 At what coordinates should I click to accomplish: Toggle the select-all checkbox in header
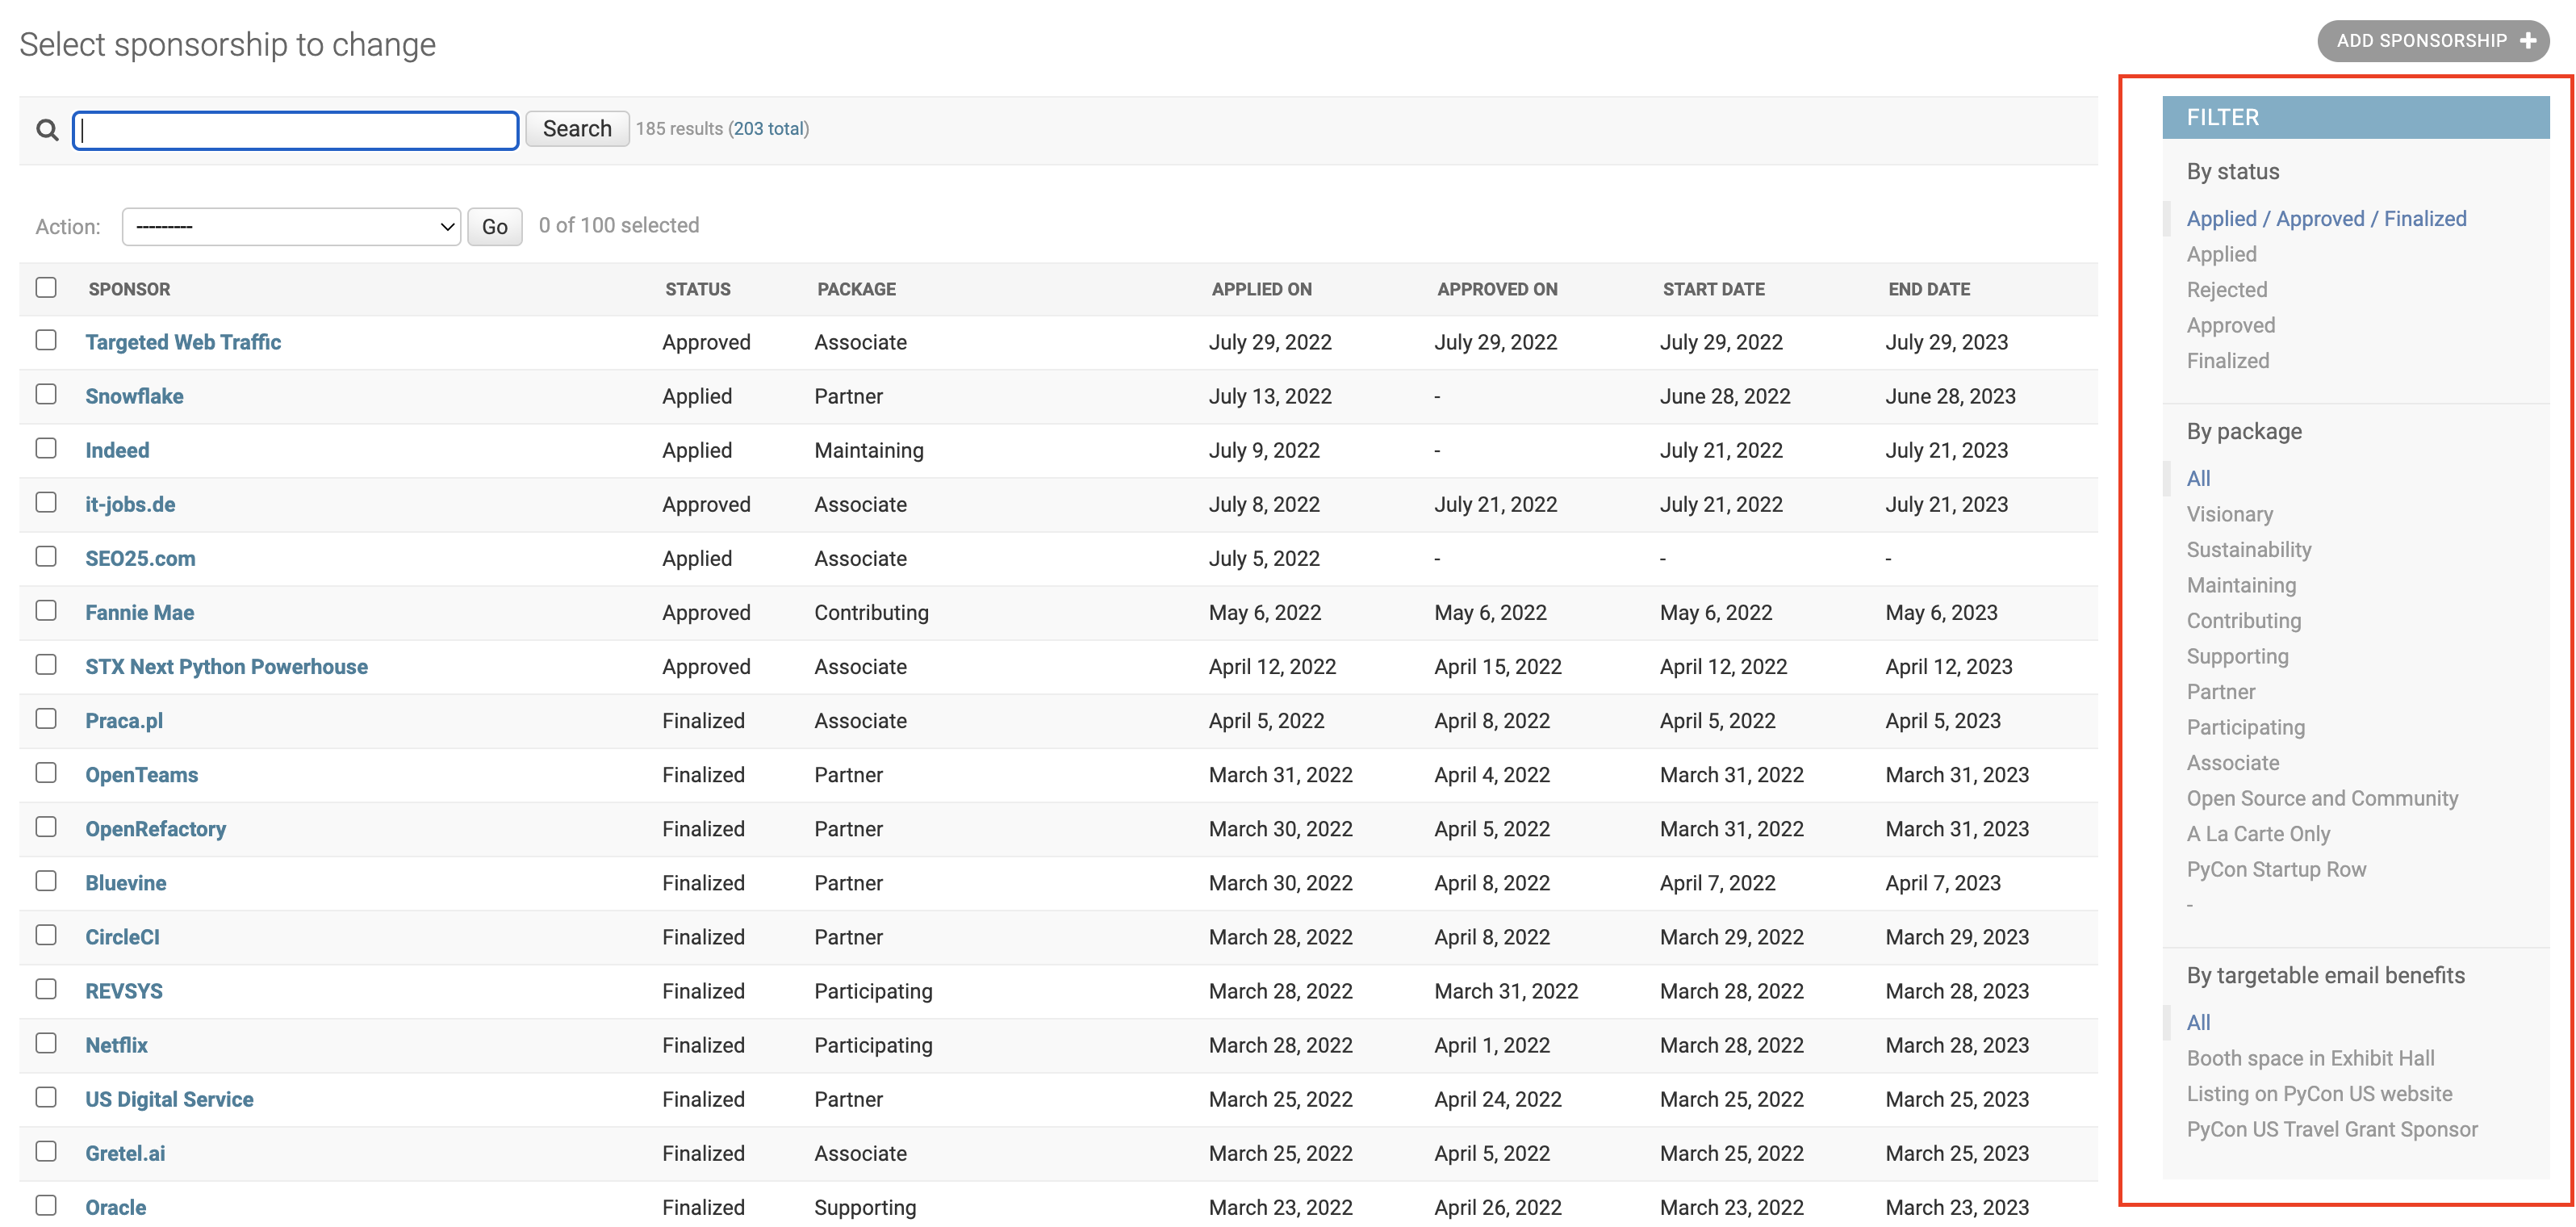46,288
